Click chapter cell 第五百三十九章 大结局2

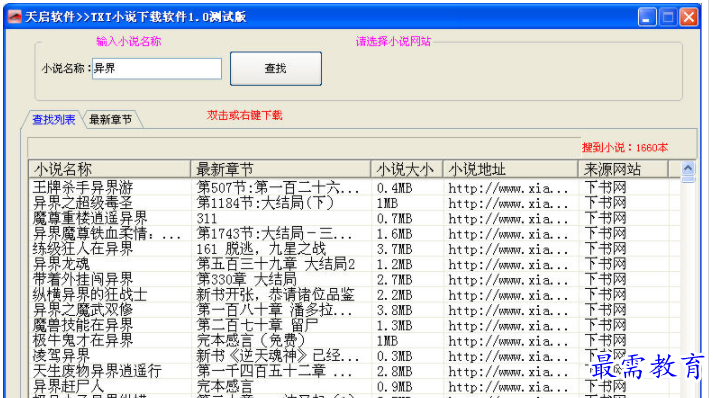point(276,264)
